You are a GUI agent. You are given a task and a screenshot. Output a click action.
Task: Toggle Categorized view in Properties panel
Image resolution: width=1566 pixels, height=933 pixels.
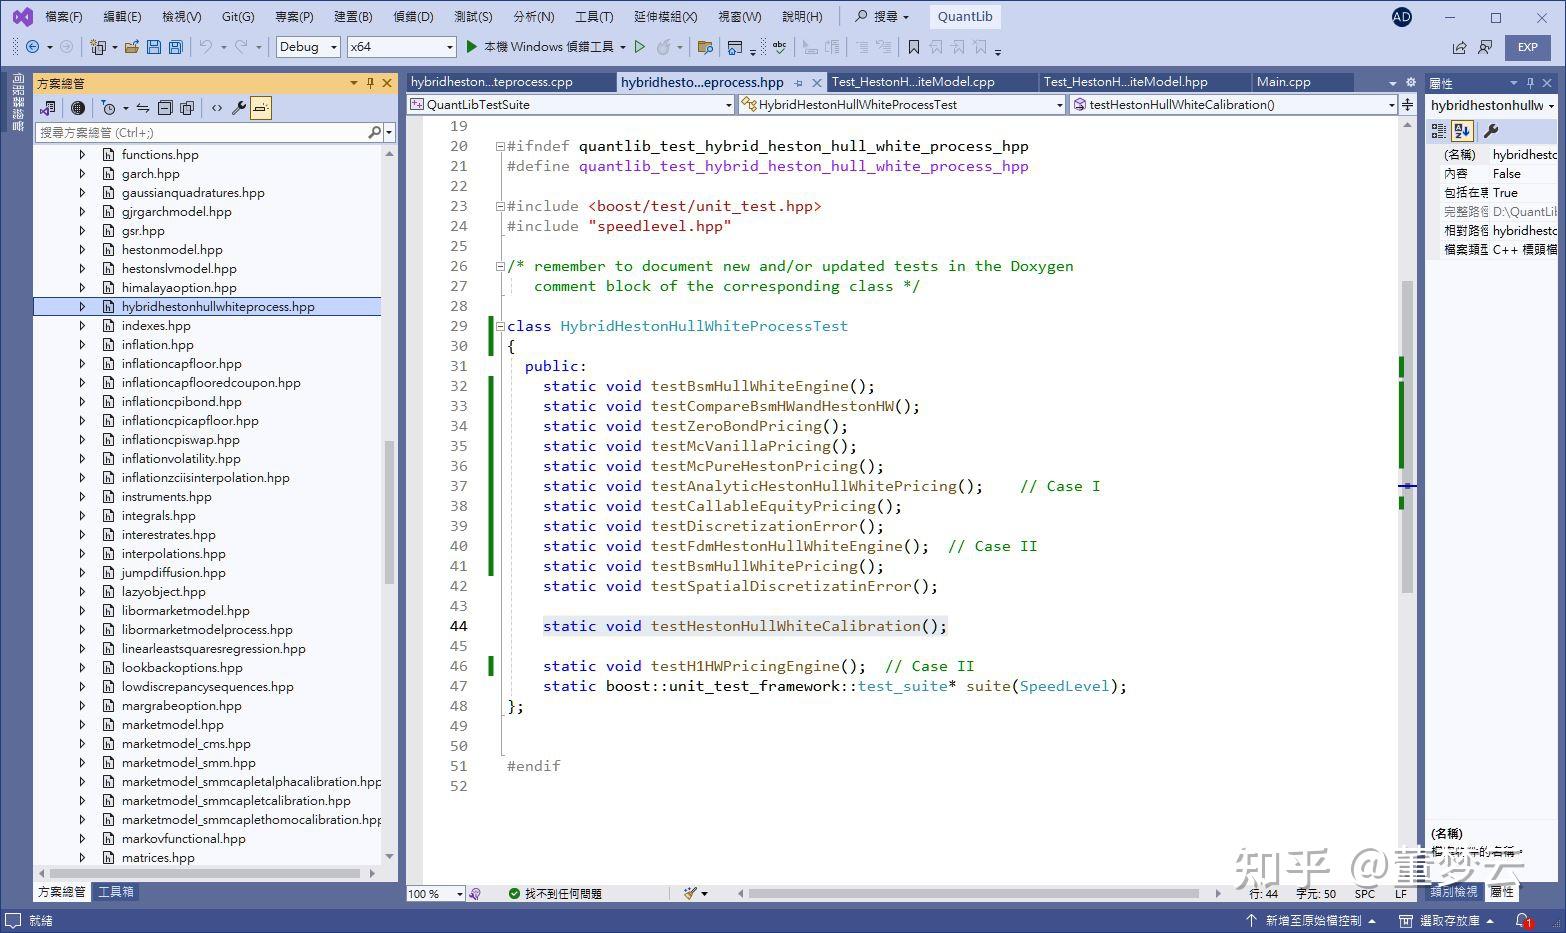point(1439,131)
